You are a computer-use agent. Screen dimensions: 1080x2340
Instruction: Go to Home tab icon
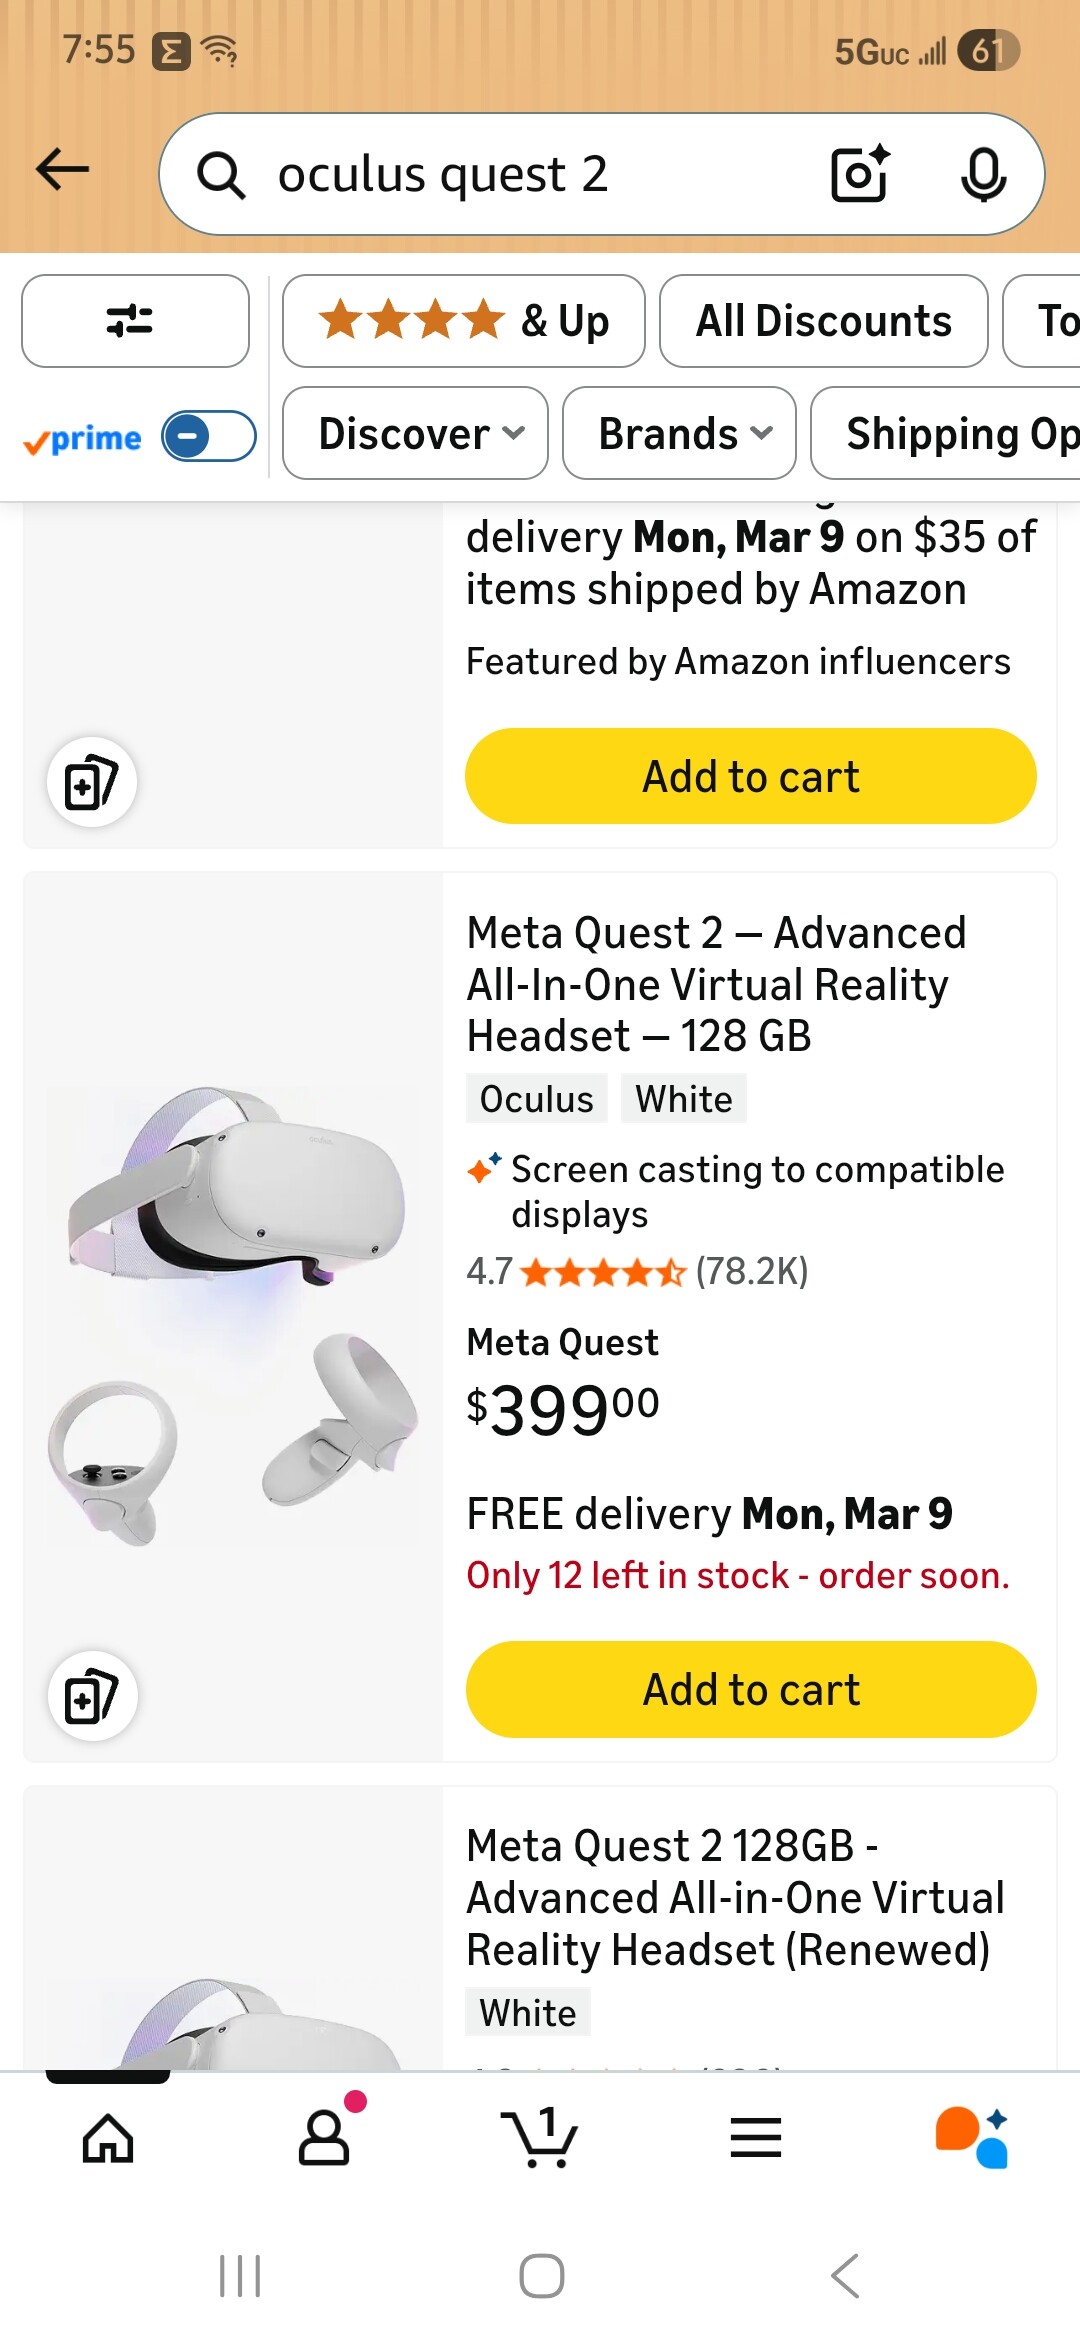pos(108,2138)
